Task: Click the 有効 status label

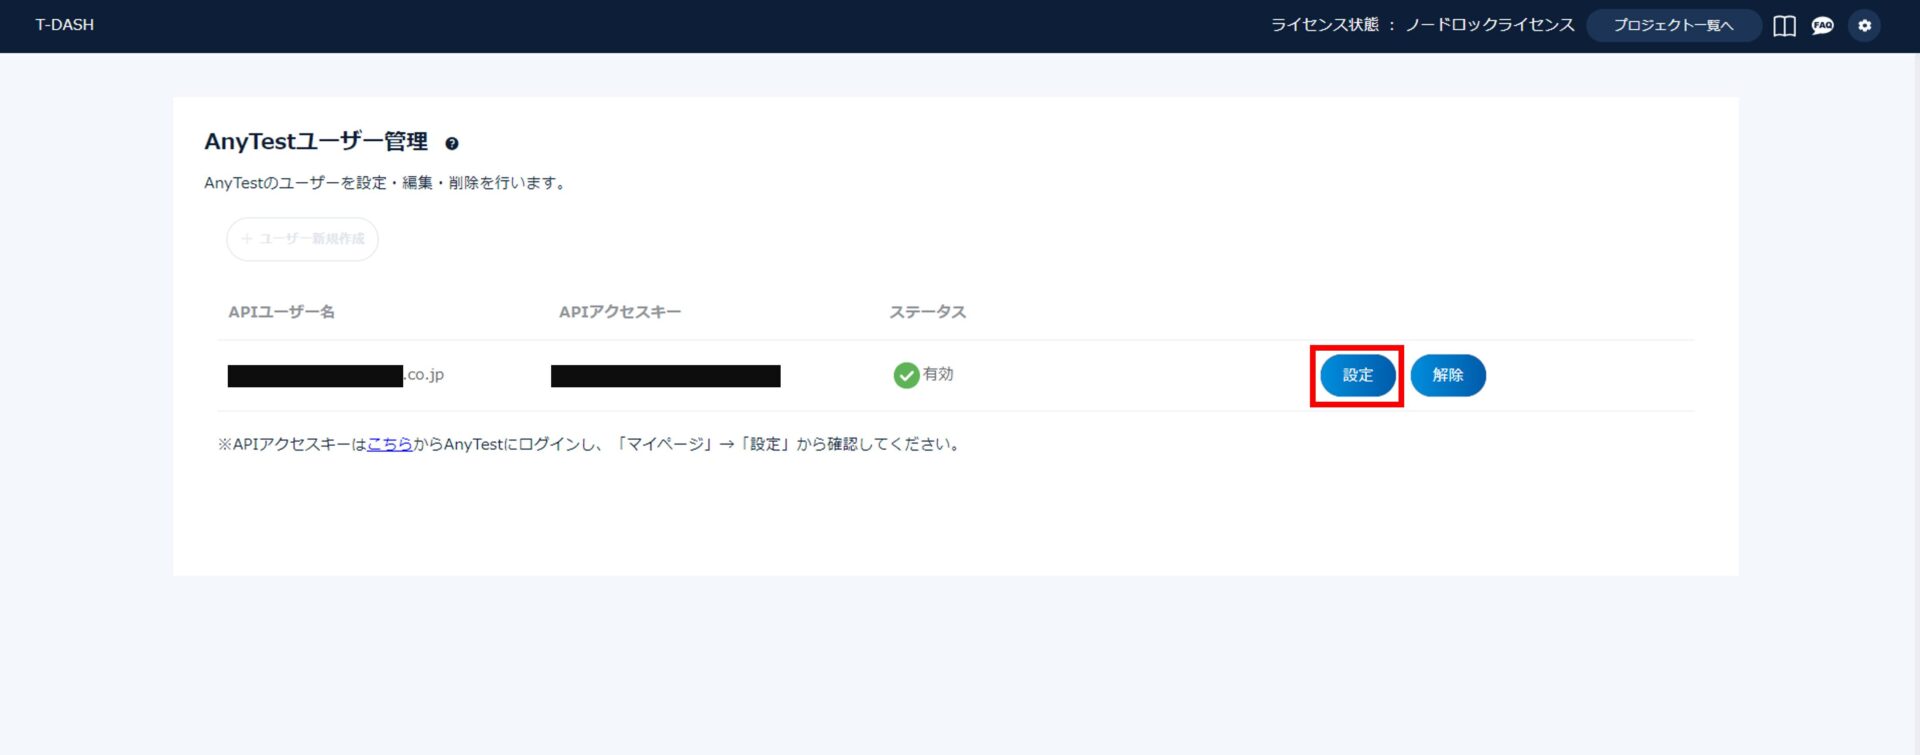Action: tap(938, 374)
